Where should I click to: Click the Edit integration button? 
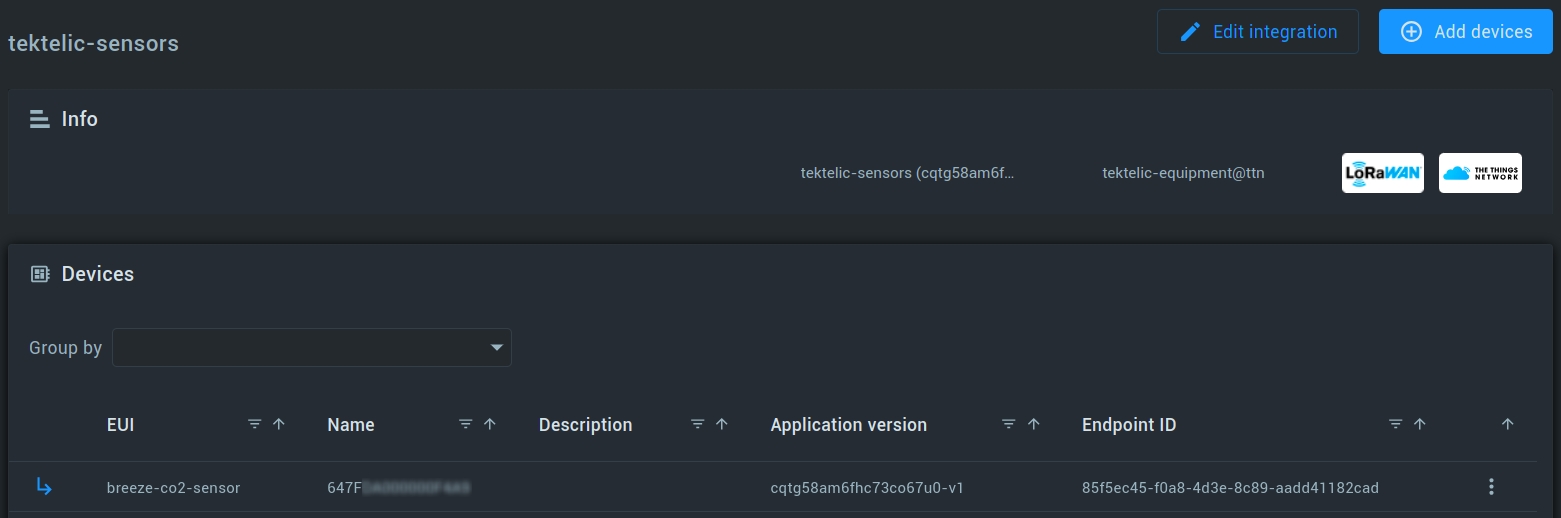(1257, 32)
